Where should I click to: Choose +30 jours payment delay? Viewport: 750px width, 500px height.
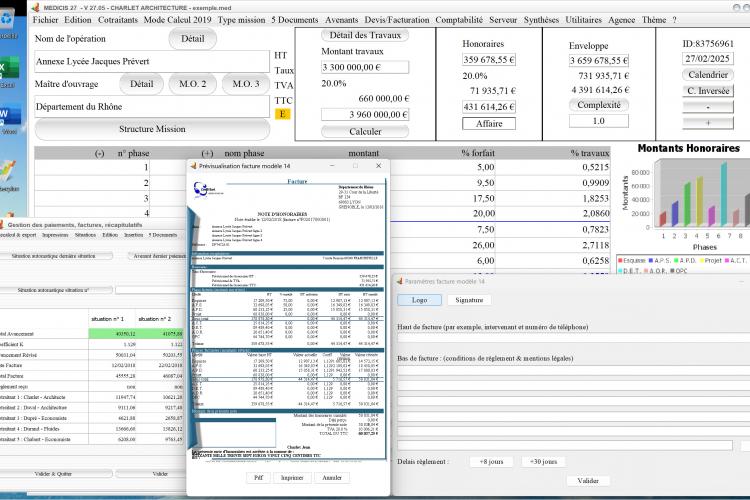[x=543, y=462]
